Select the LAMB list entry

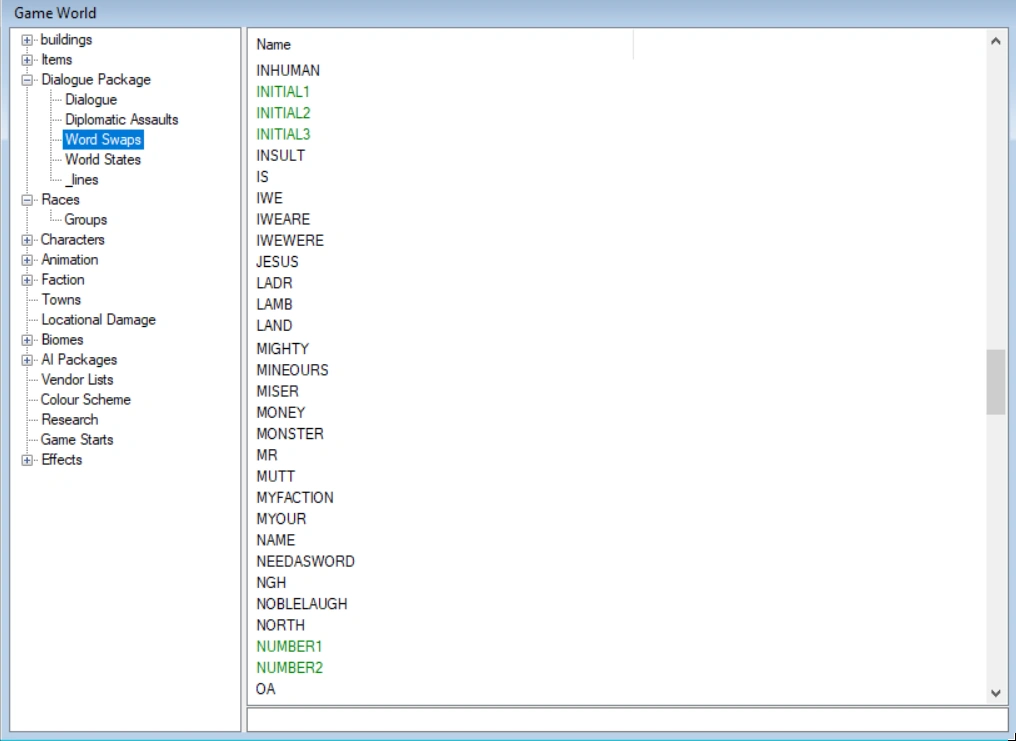pyautogui.click(x=274, y=305)
